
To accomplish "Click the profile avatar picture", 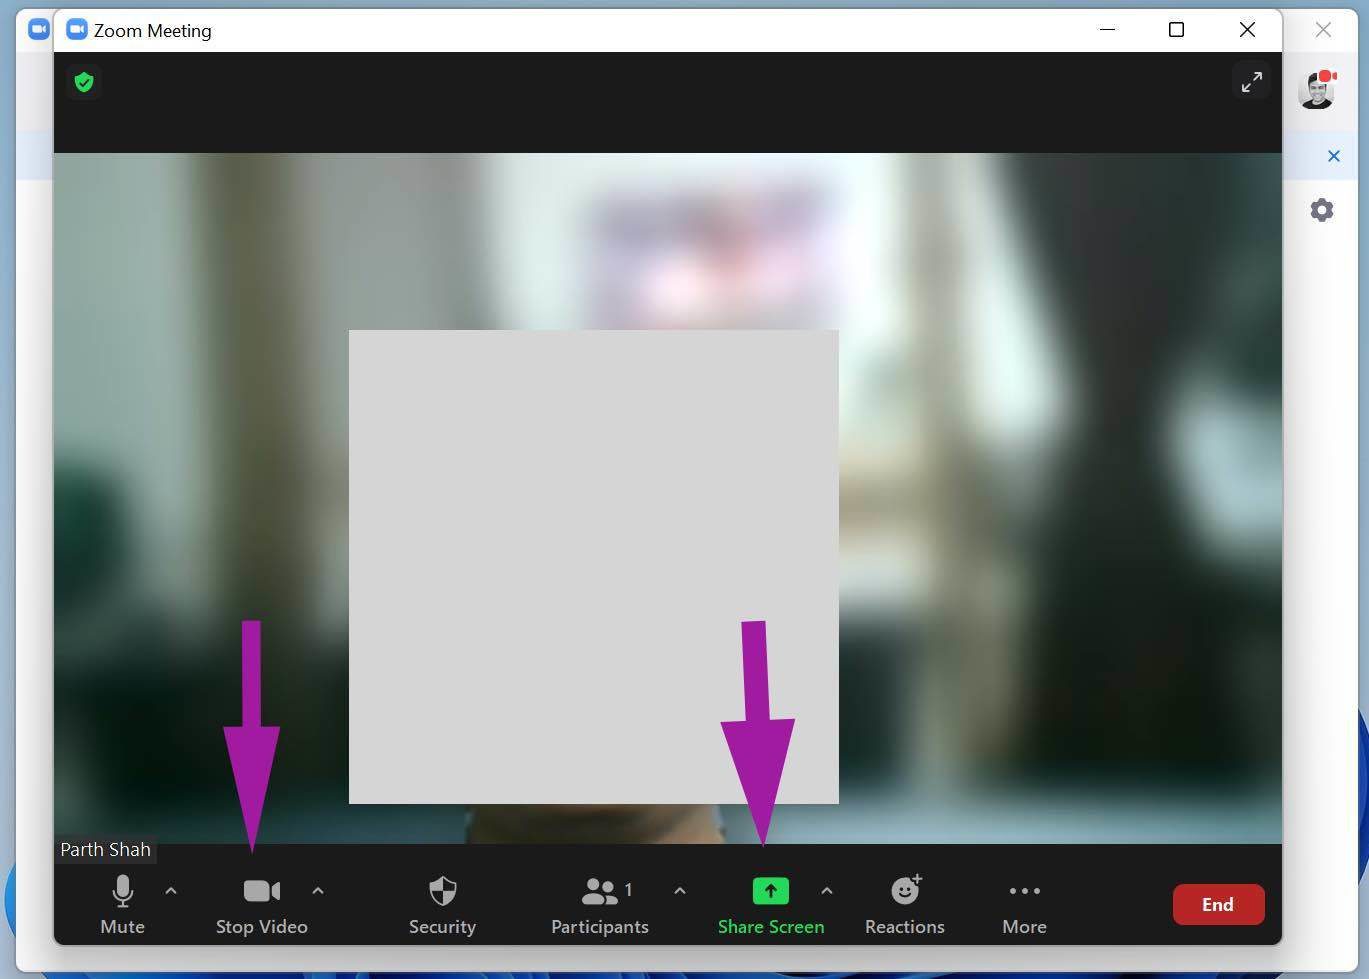I will pyautogui.click(x=1316, y=90).
